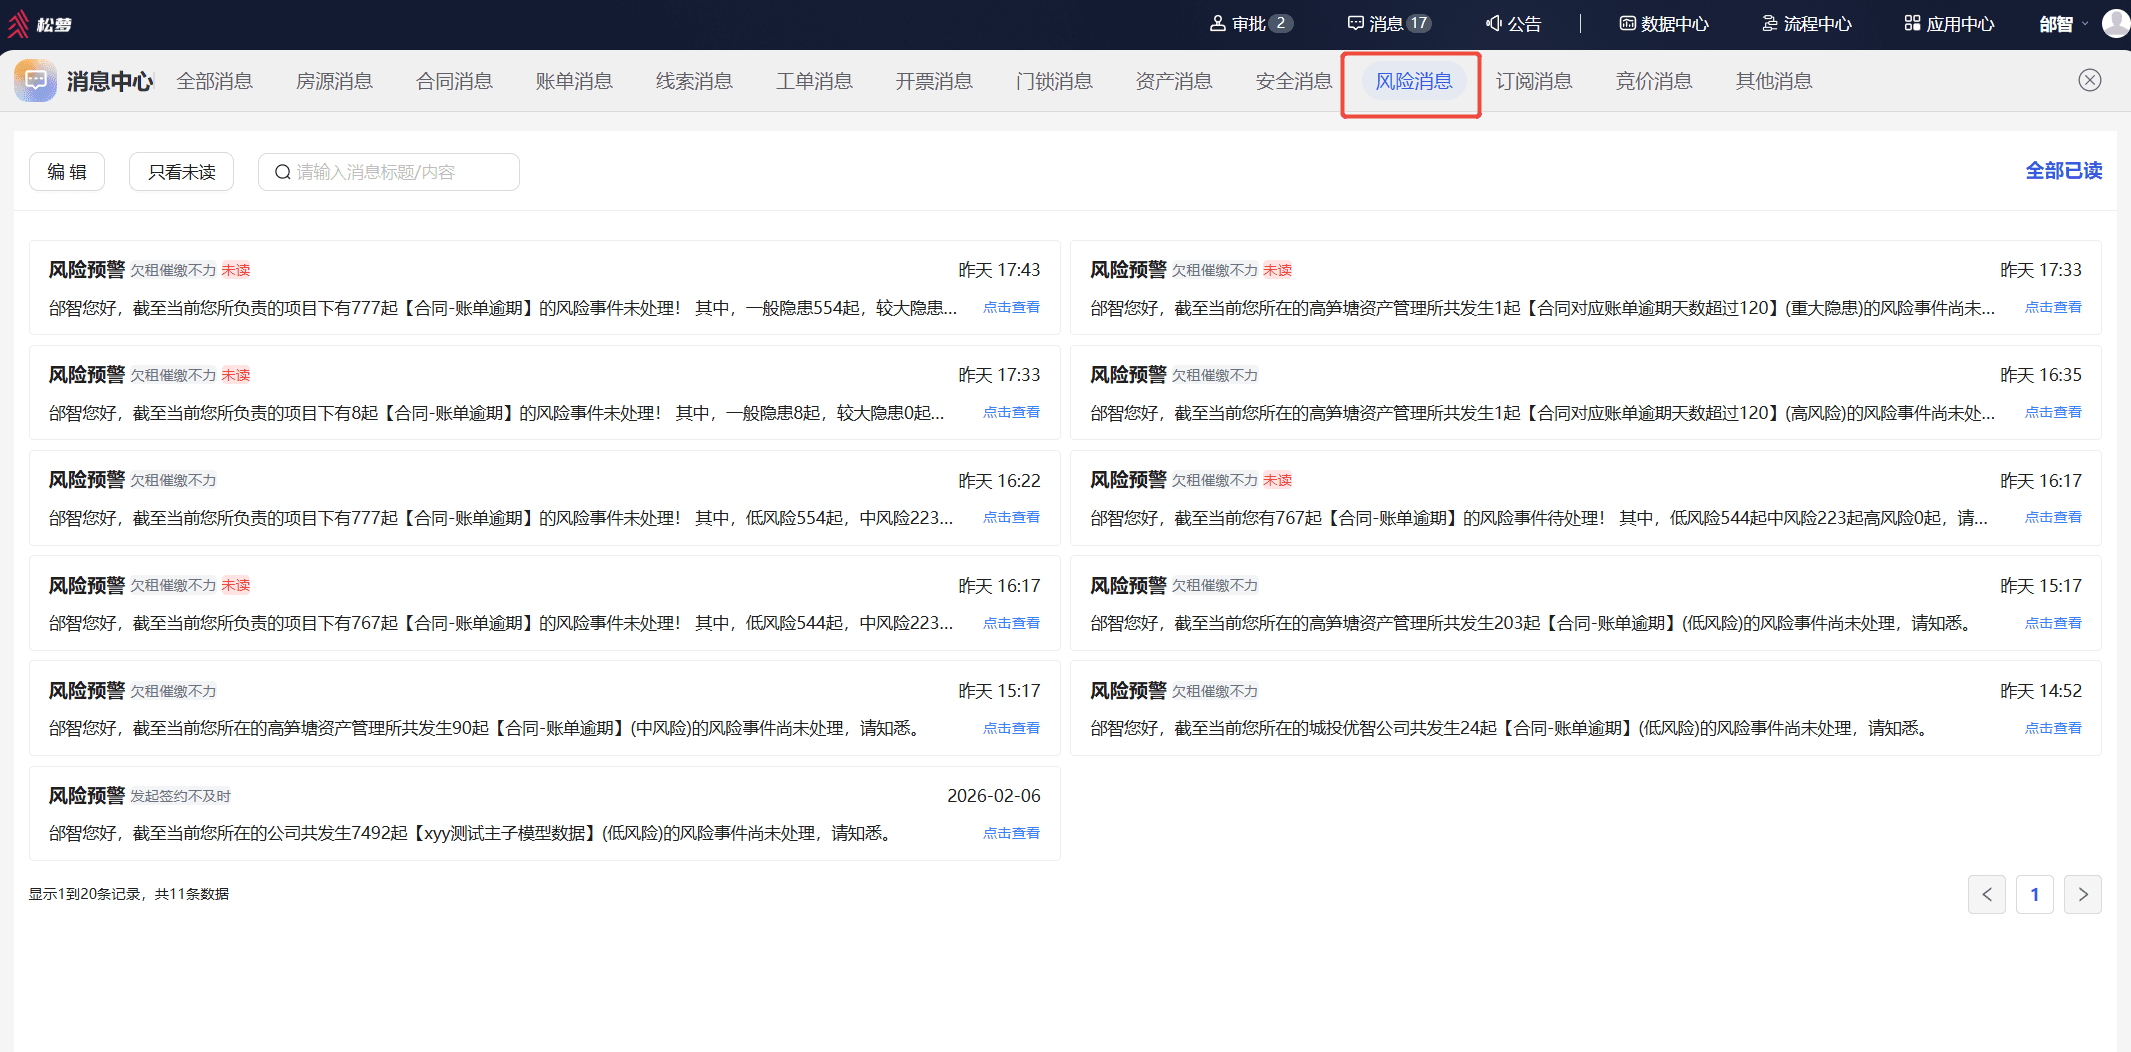
Task: Go to previous page arrow
Action: click(1987, 894)
